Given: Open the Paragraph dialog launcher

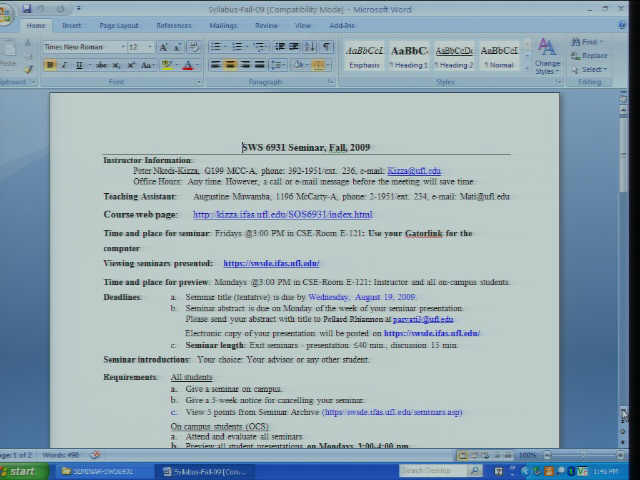Looking at the screenshot, I should (331, 82).
